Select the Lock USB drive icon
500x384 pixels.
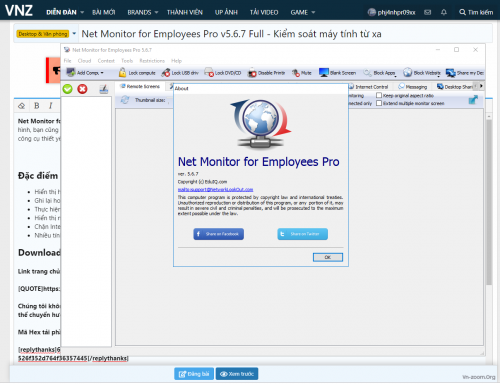coord(166,73)
